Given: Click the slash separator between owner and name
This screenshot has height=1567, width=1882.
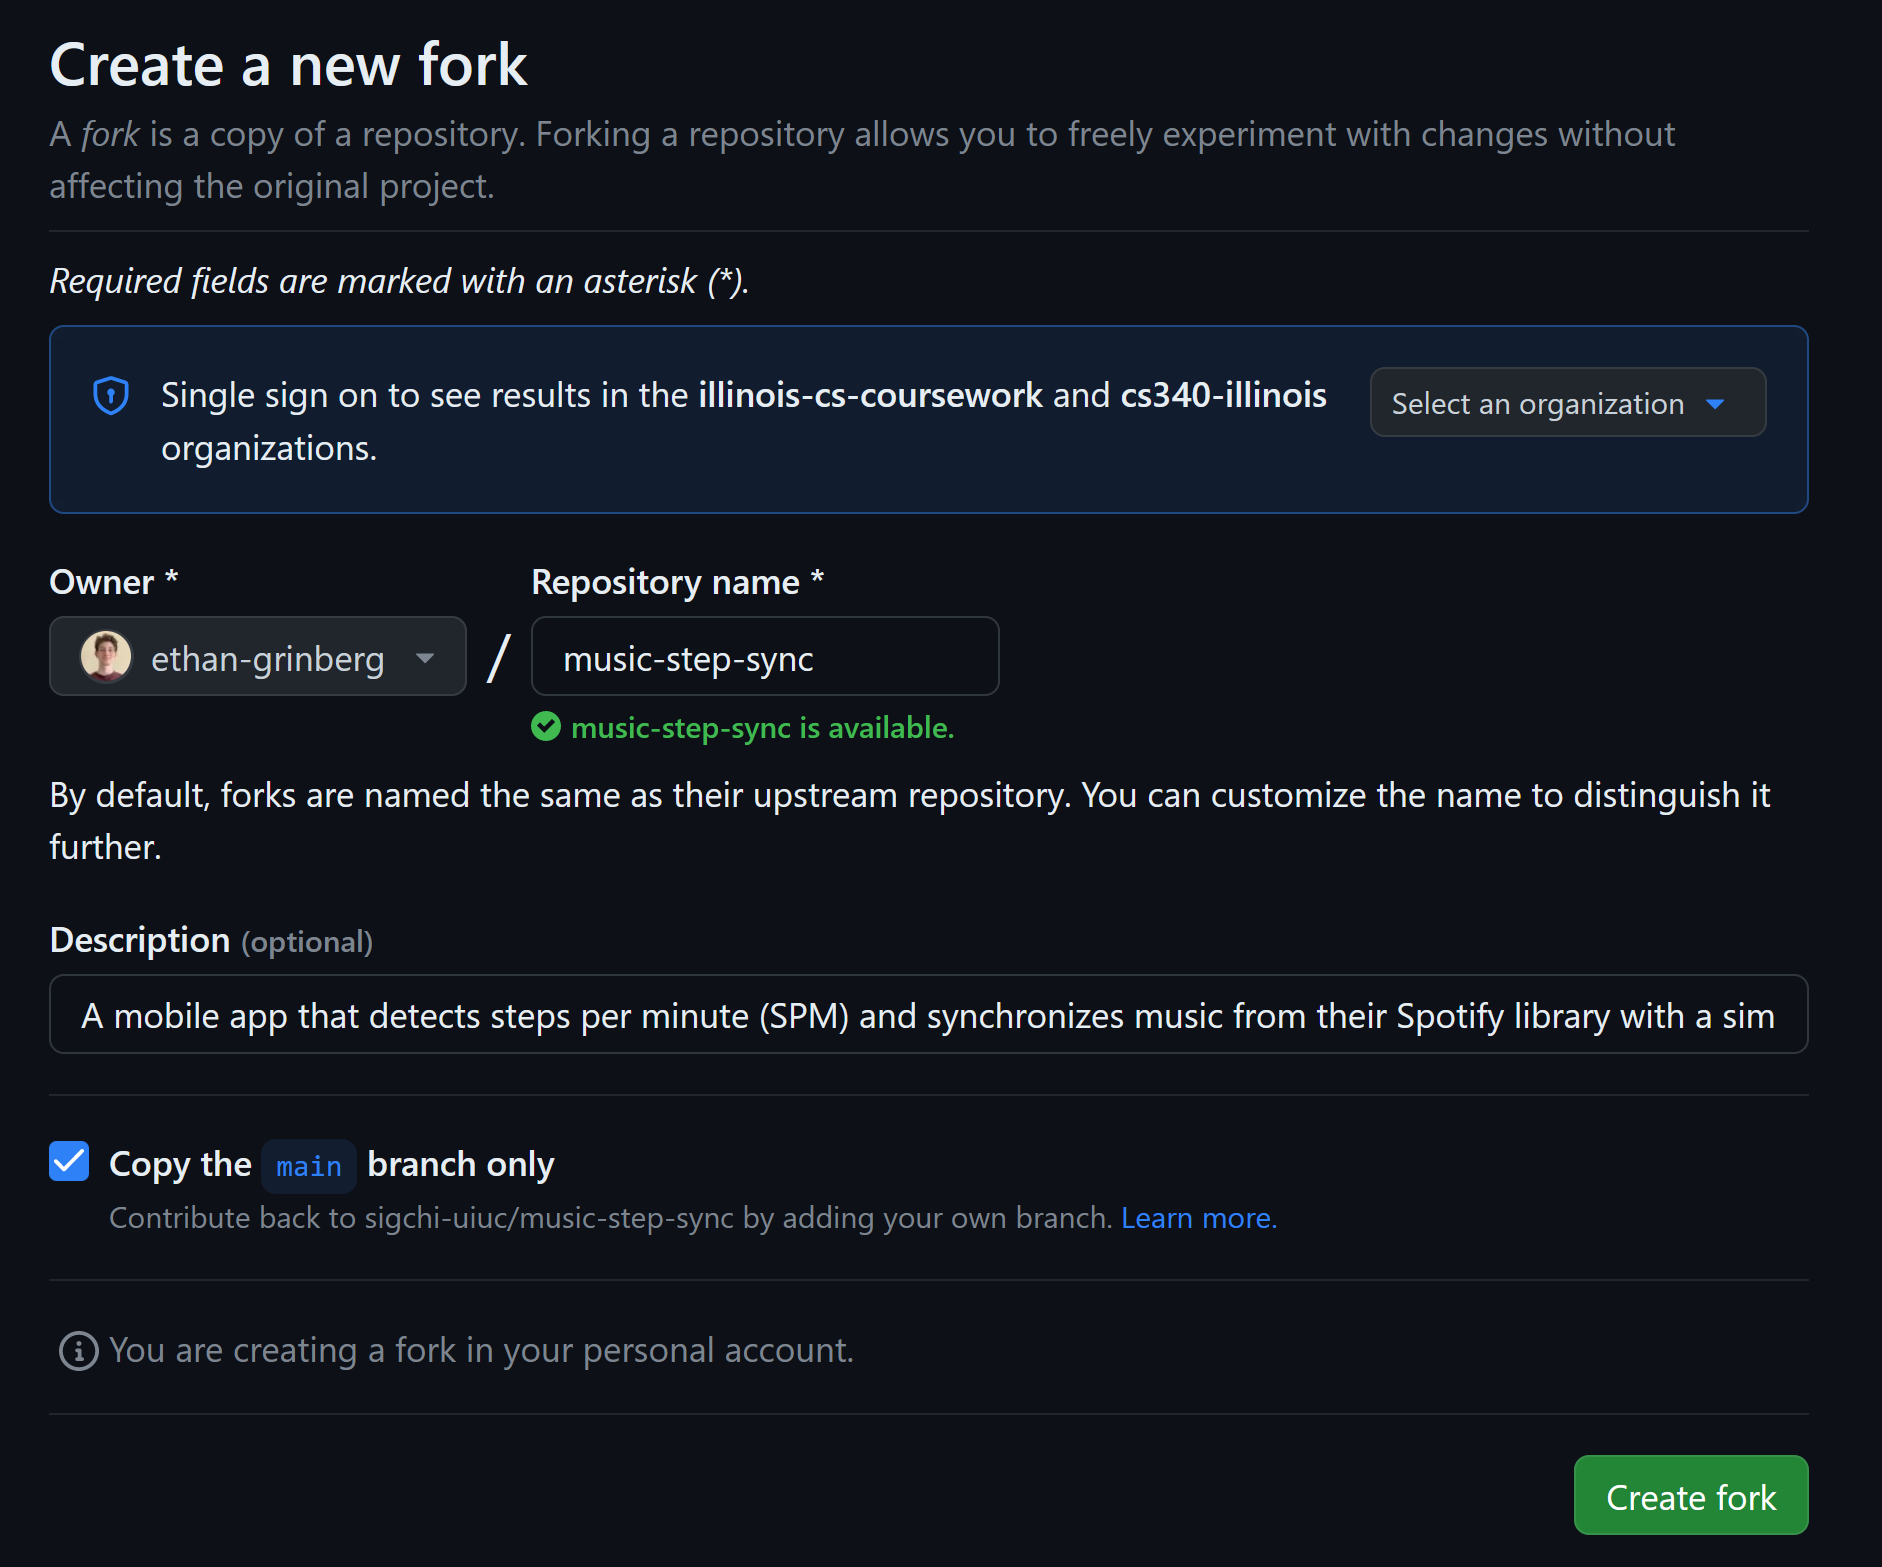Looking at the screenshot, I should click(x=498, y=658).
